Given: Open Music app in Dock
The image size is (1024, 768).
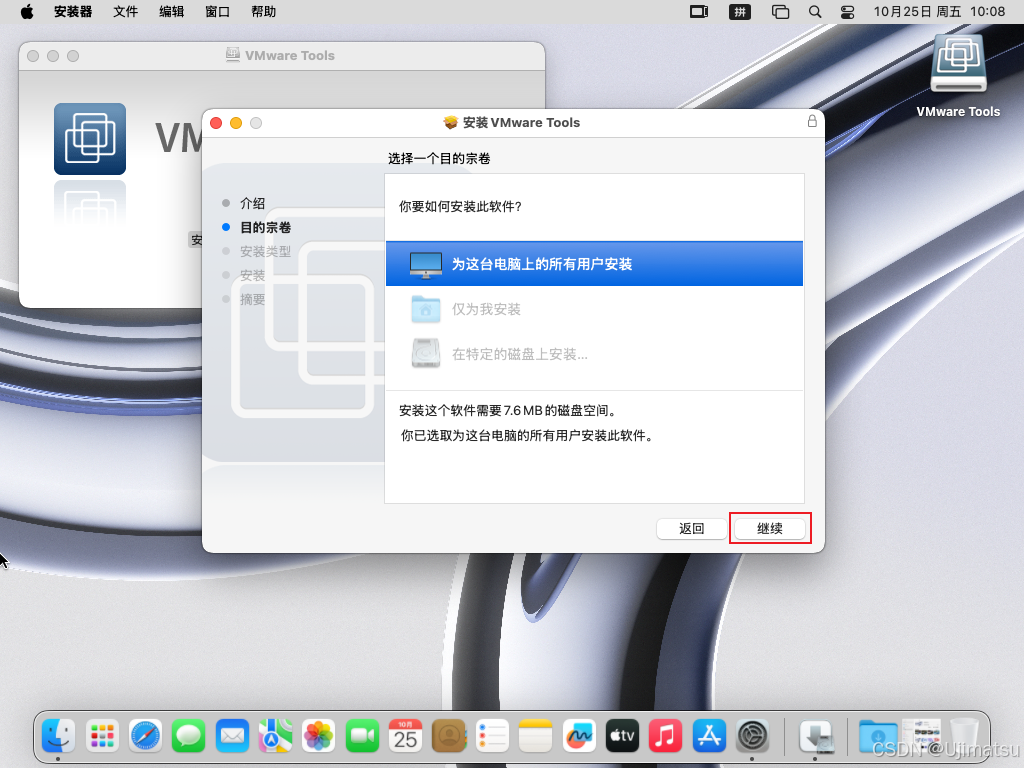Looking at the screenshot, I should point(665,737).
